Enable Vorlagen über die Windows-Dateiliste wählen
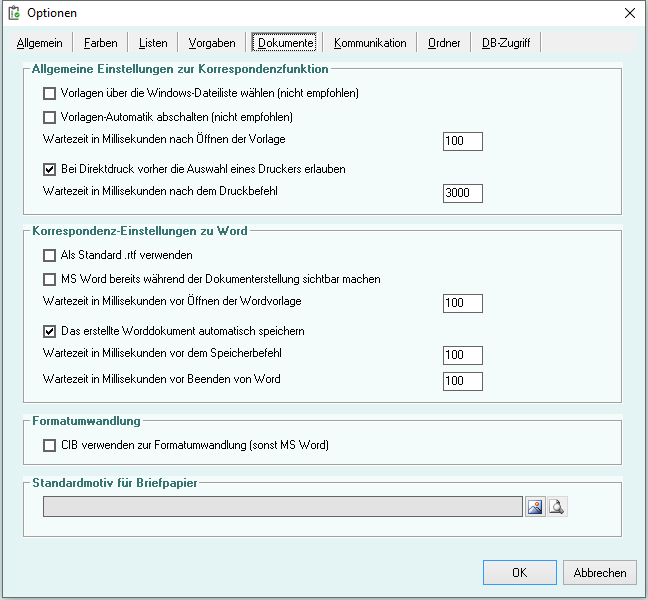Image resolution: width=648 pixels, height=600 pixels. (50, 93)
